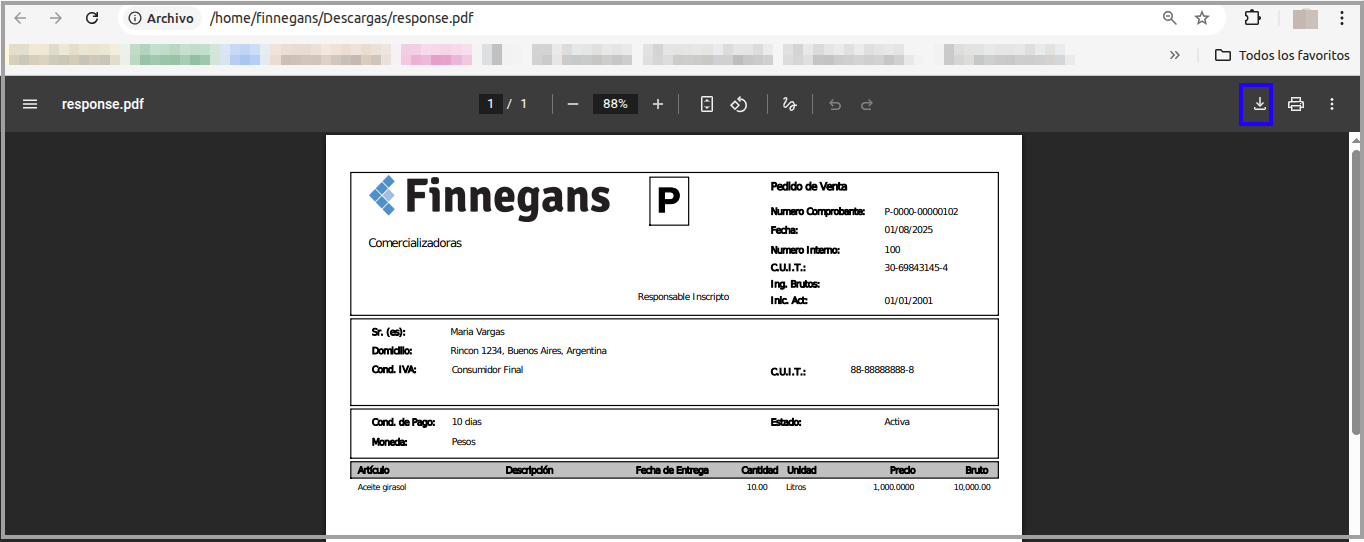Screen dimensions: 1364x542
Task: Click the address Rincon 1234, Buenos Aires, Argentina
Action: point(528,351)
